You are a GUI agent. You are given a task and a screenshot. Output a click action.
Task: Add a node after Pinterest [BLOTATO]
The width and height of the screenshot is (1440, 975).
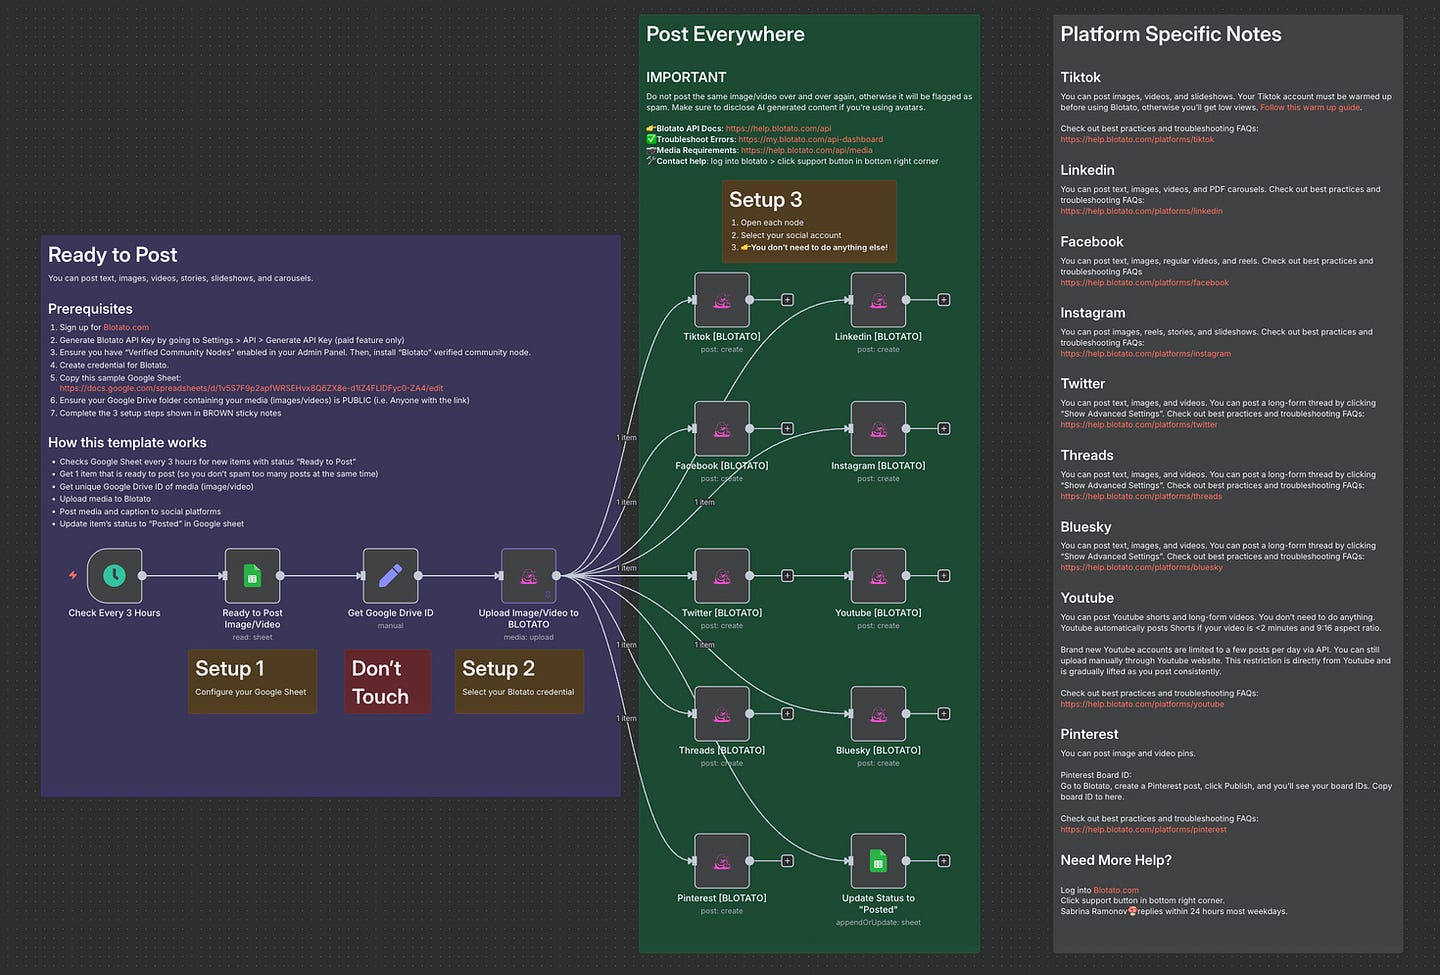click(787, 860)
